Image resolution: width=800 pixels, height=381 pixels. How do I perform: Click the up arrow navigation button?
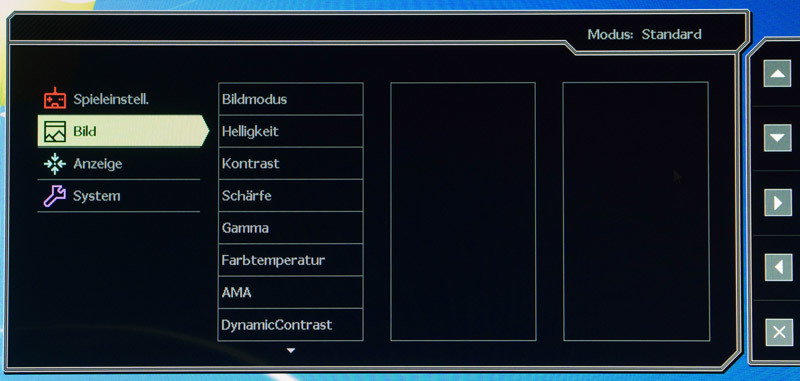(x=777, y=73)
